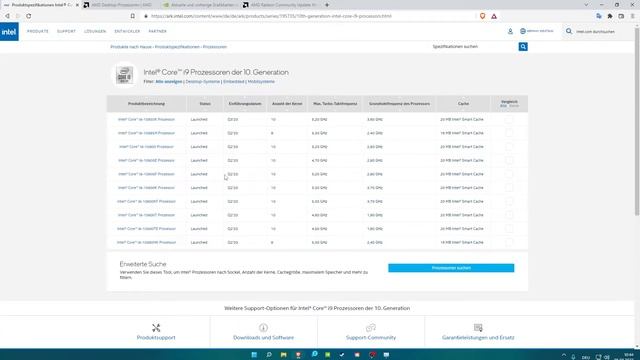Open the Intel account user icon
Image resolution: width=640 pixels, height=360 pixels.
click(x=510, y=31)
